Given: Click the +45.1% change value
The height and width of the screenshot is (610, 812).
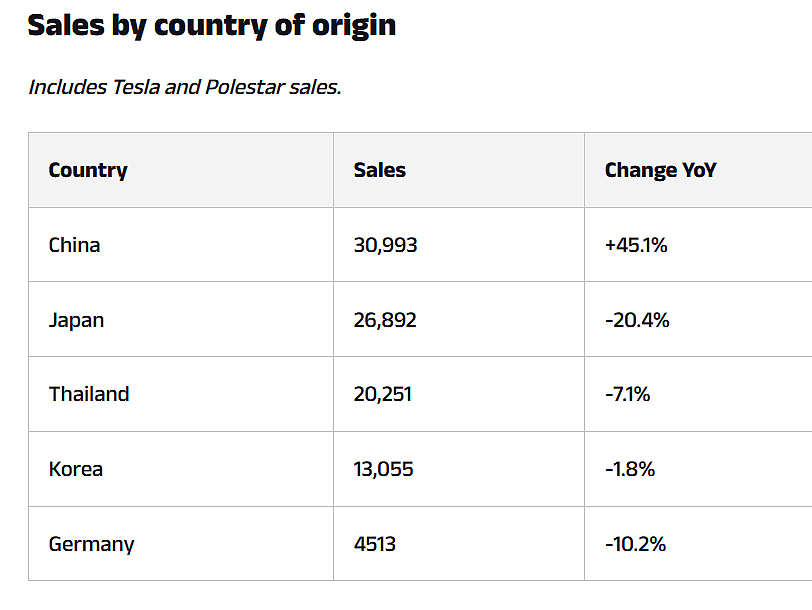Looking at the screenshot, I should click(x=636, y=245).
